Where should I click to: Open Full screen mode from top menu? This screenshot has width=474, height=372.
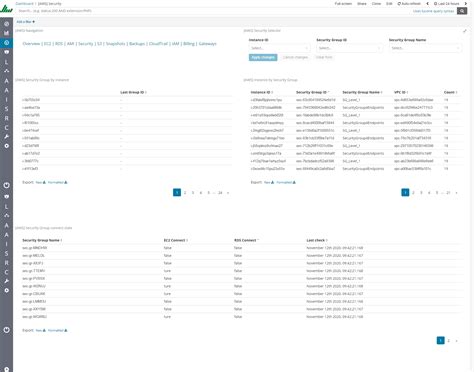(x=343, y=4)
